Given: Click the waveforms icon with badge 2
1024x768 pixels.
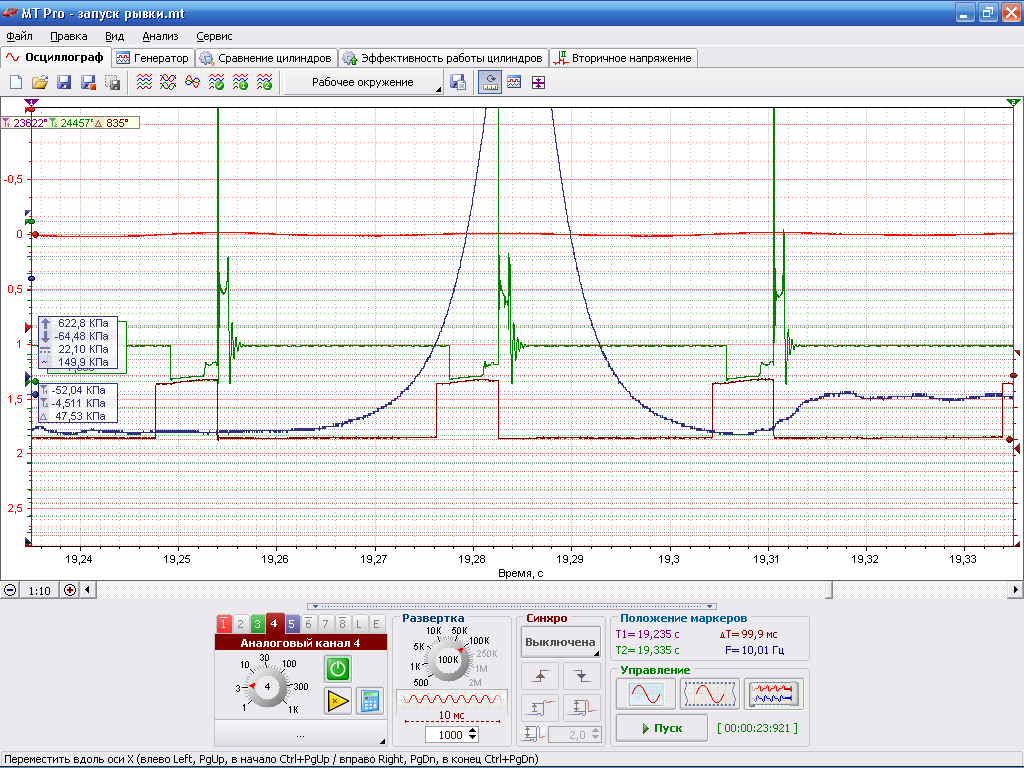Looking at the screenshot, I should 264,82.
